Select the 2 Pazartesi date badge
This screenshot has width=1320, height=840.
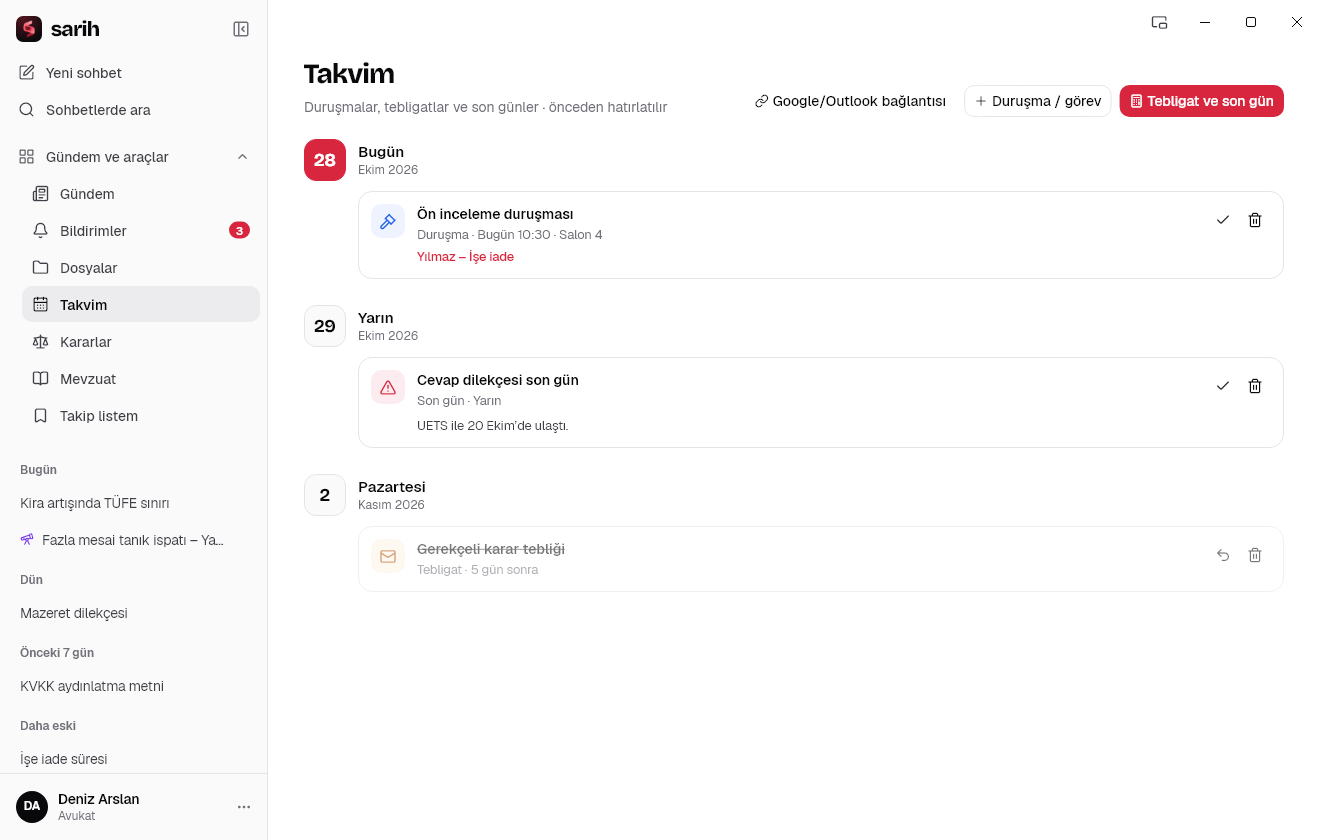click(325, 495)
